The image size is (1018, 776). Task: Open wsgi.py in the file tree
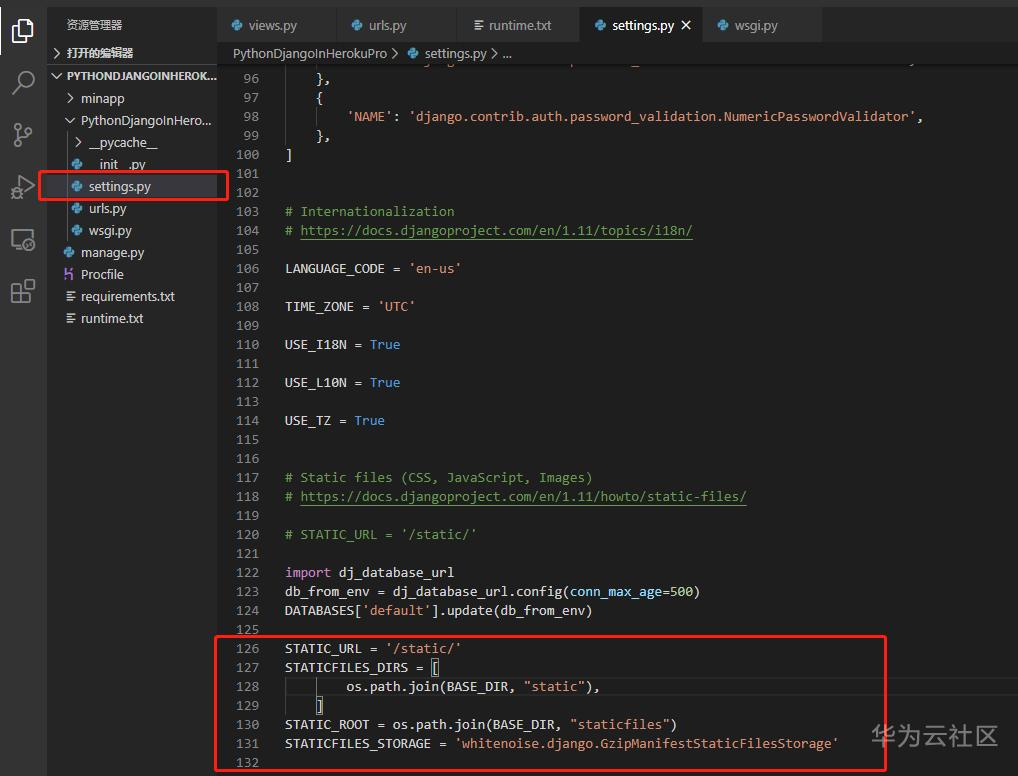coord(132,231)
